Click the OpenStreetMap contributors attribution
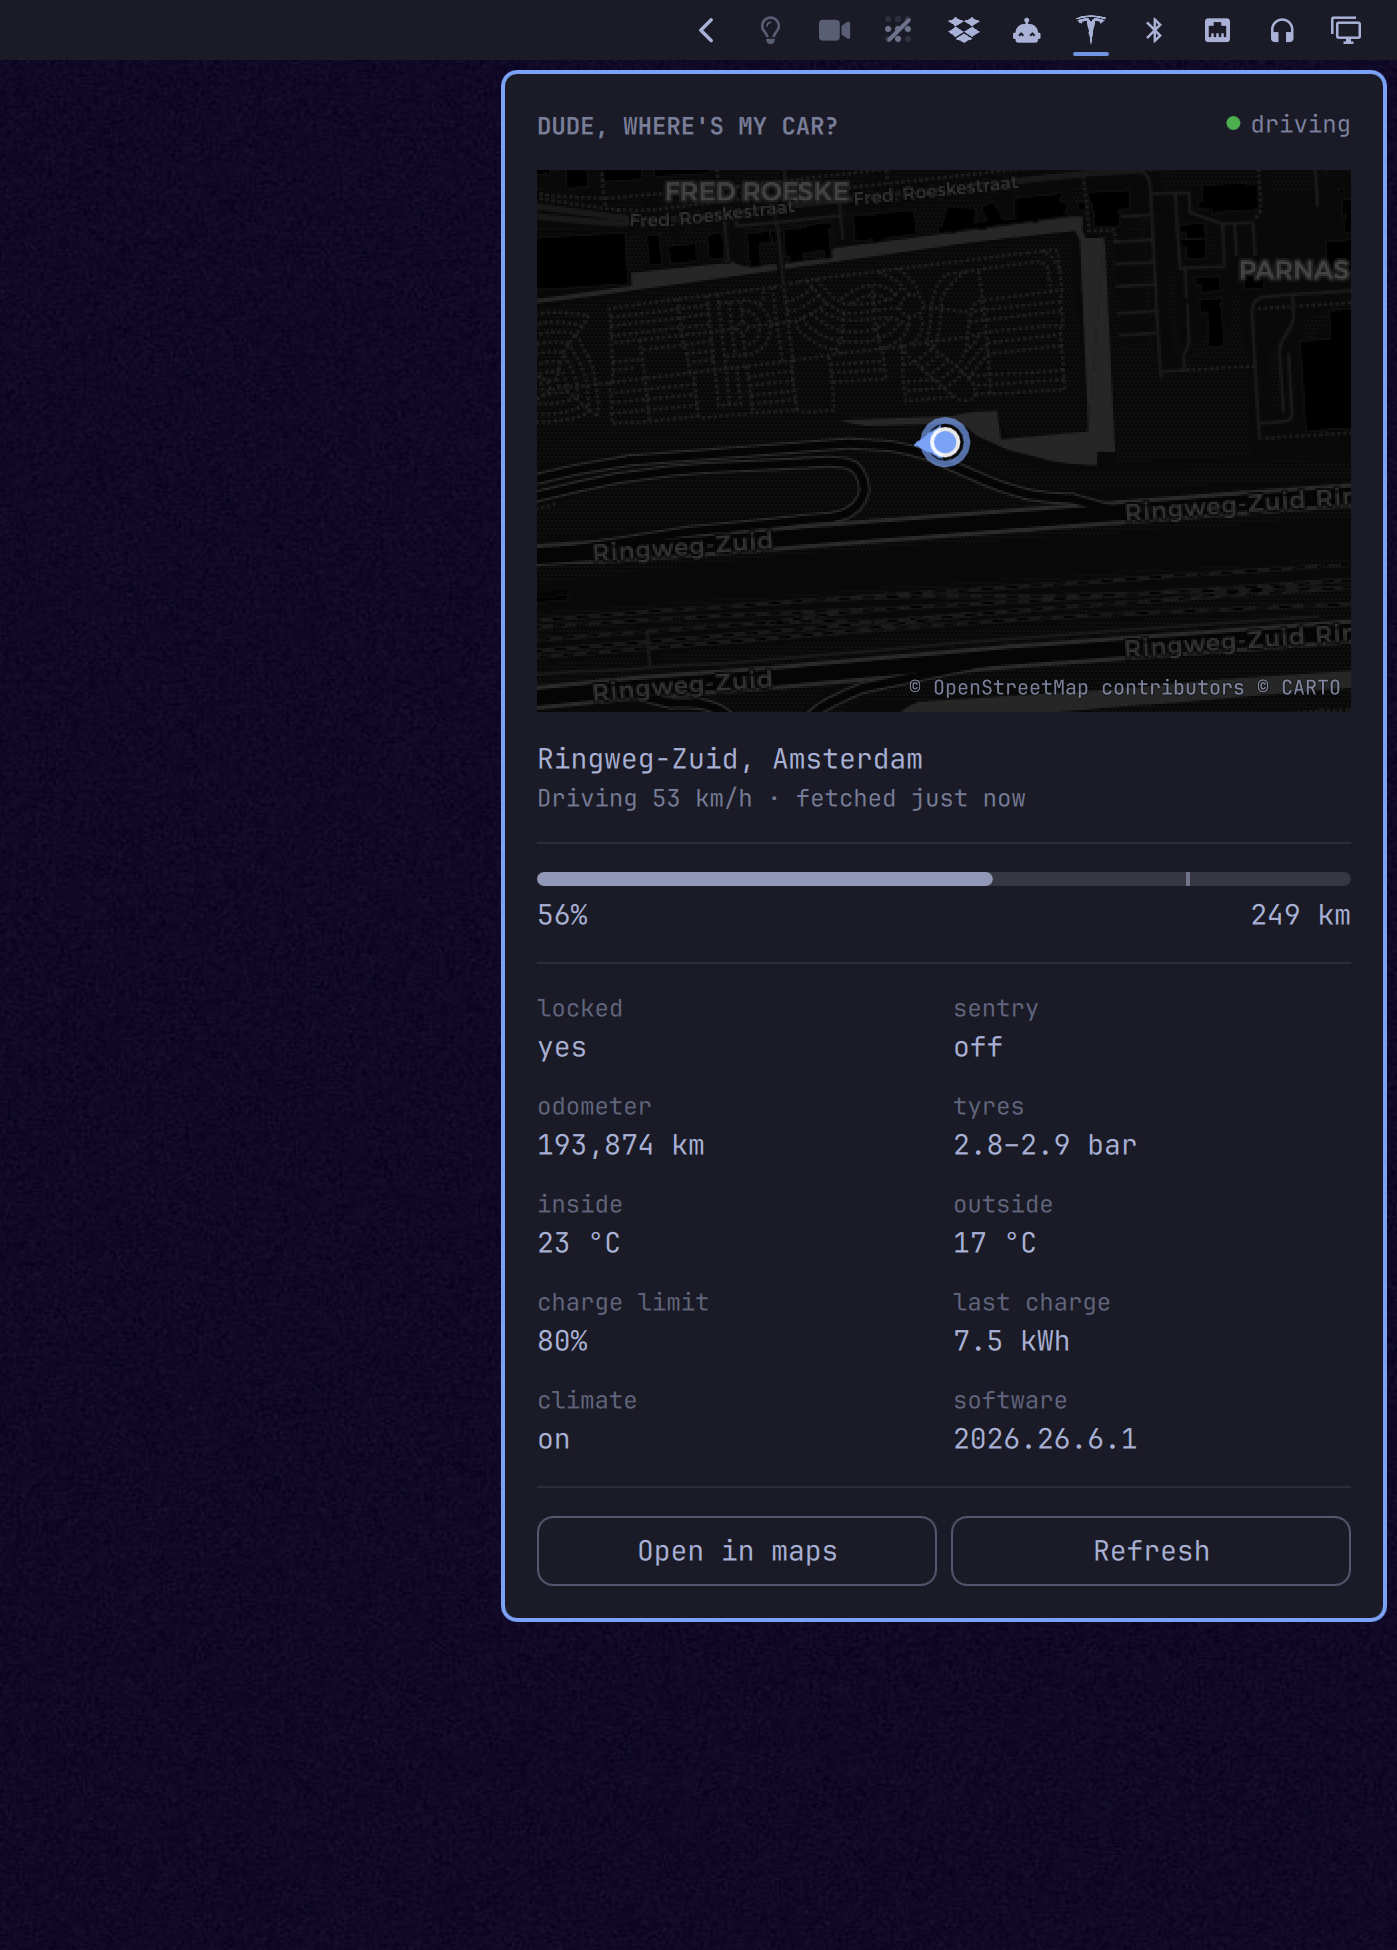1397x1950 pixels. [x=1077, y=688]
